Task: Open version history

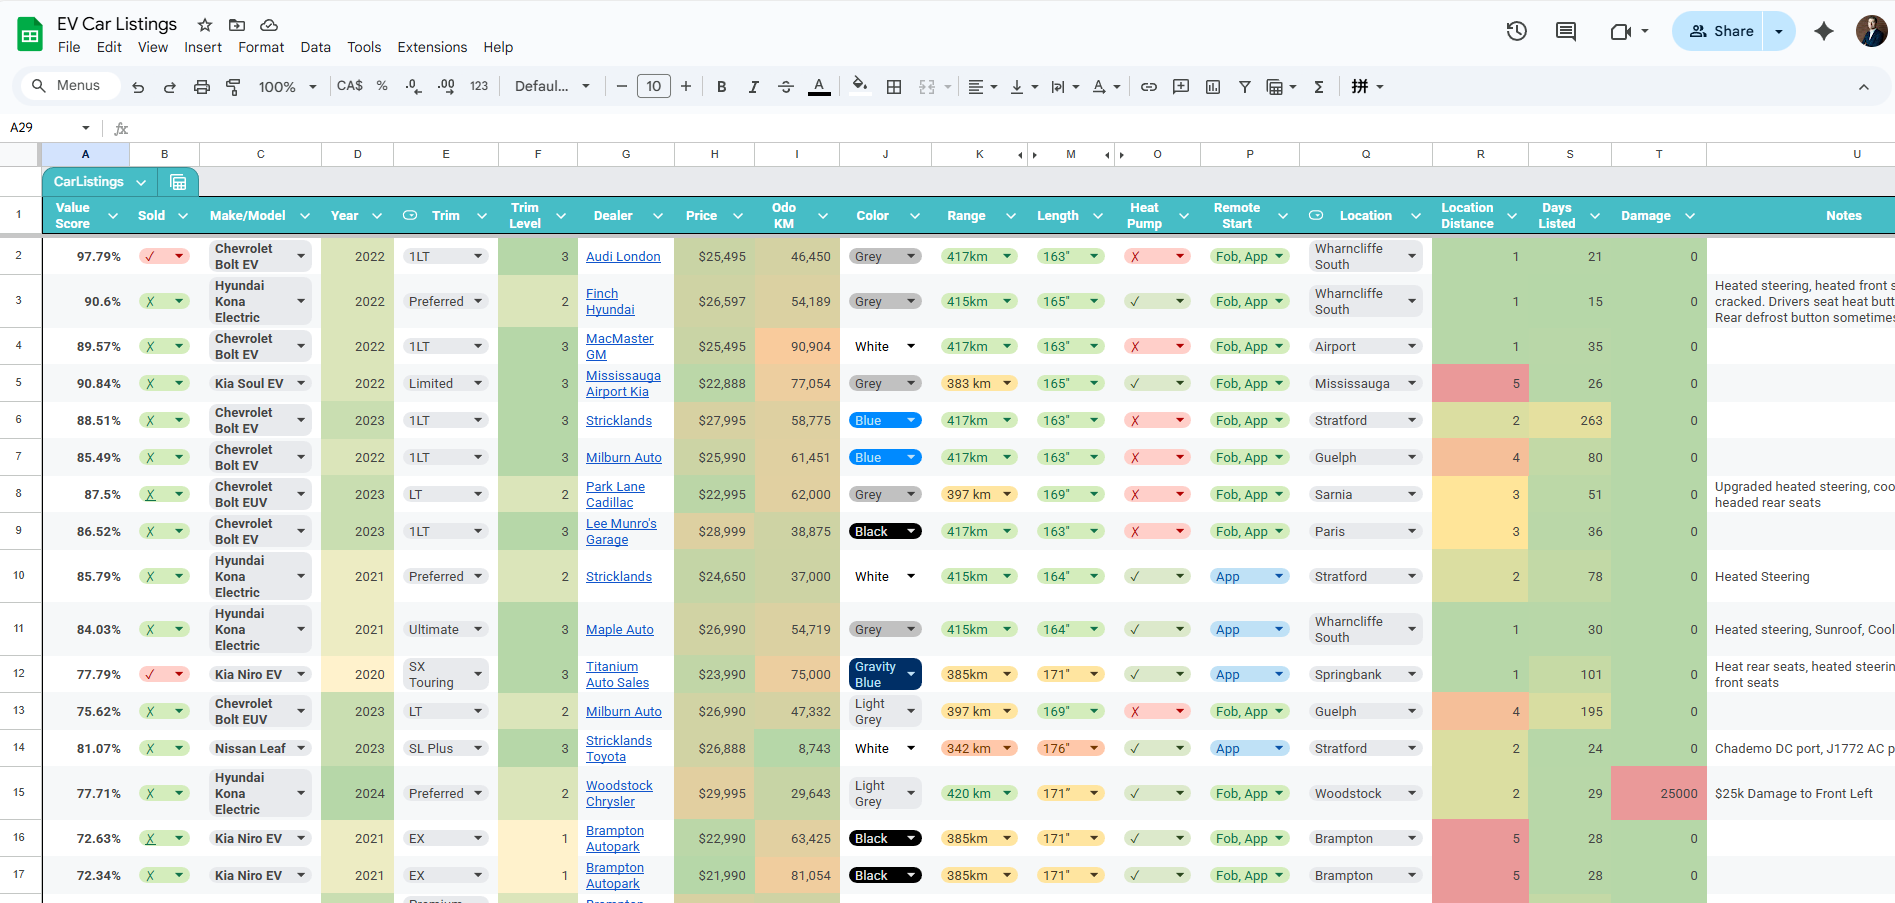Action: pyautogui.click(x=1516, y=31)
